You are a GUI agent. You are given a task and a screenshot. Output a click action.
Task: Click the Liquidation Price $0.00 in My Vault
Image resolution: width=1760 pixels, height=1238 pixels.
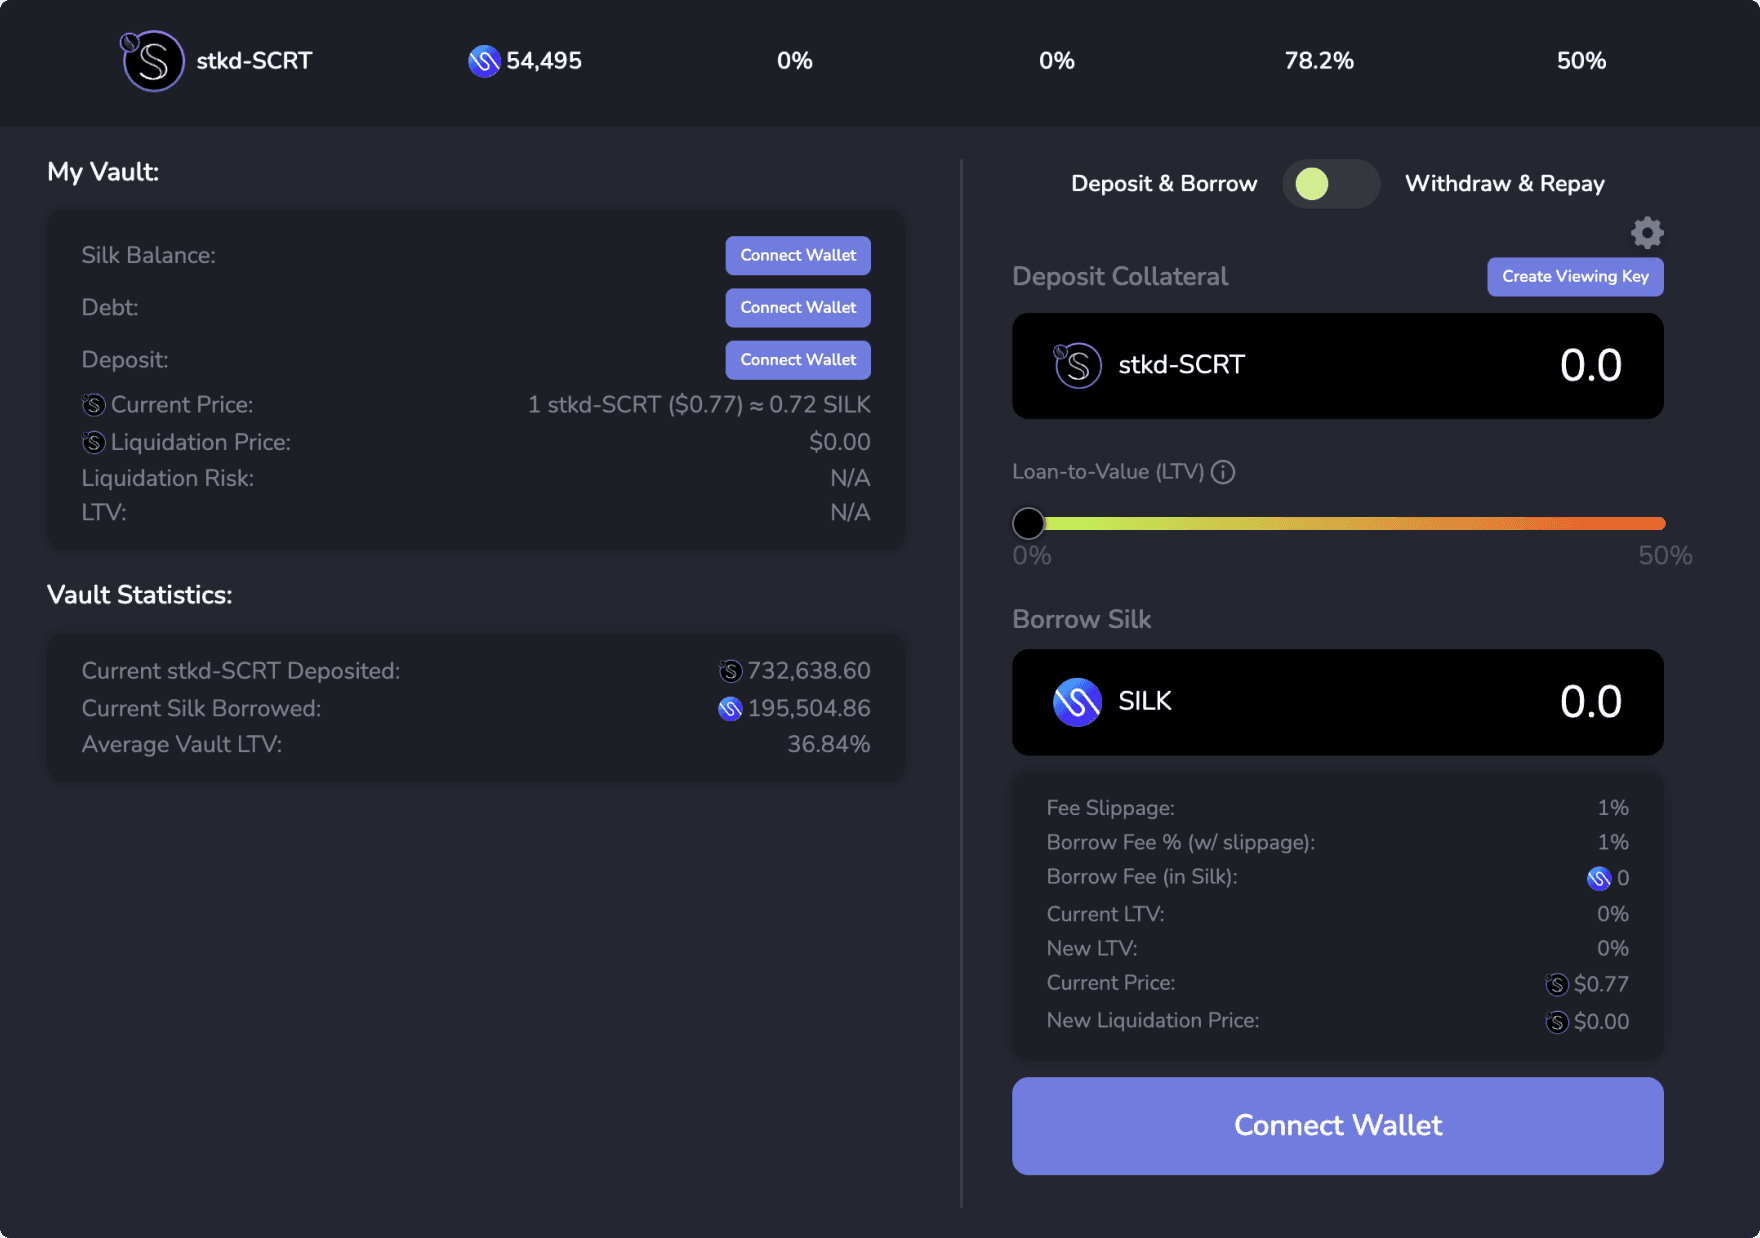click(840, 442)
